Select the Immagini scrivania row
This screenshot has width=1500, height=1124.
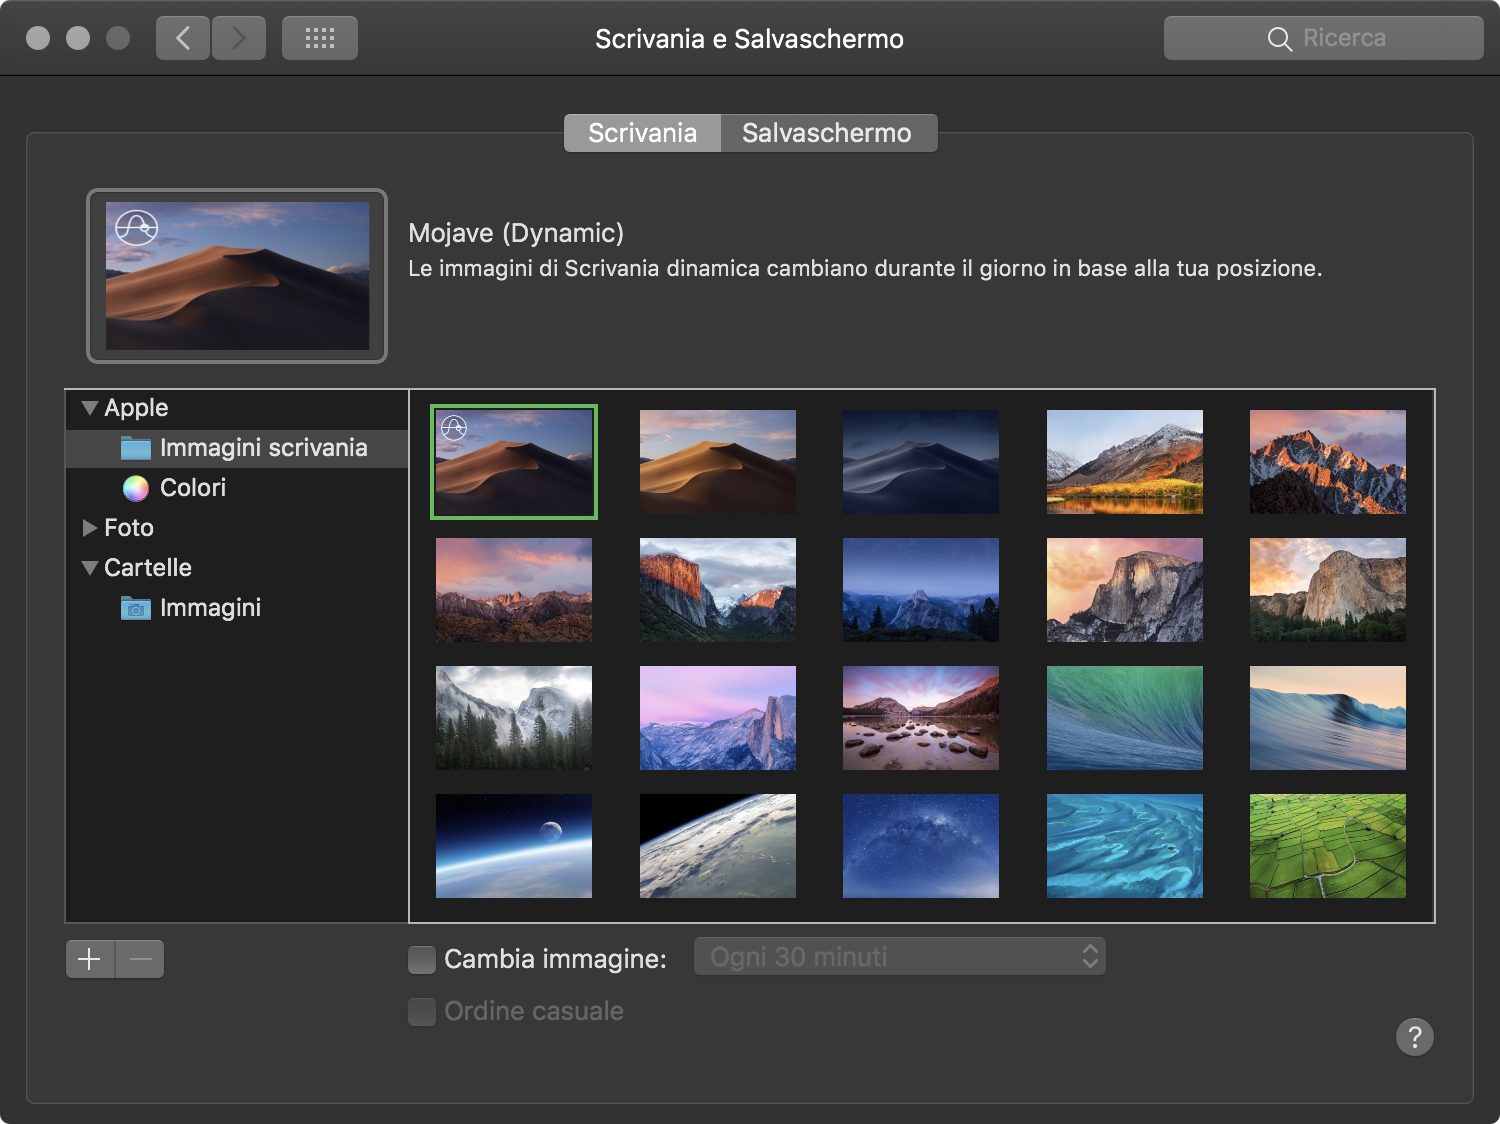[x=237, y=448]
